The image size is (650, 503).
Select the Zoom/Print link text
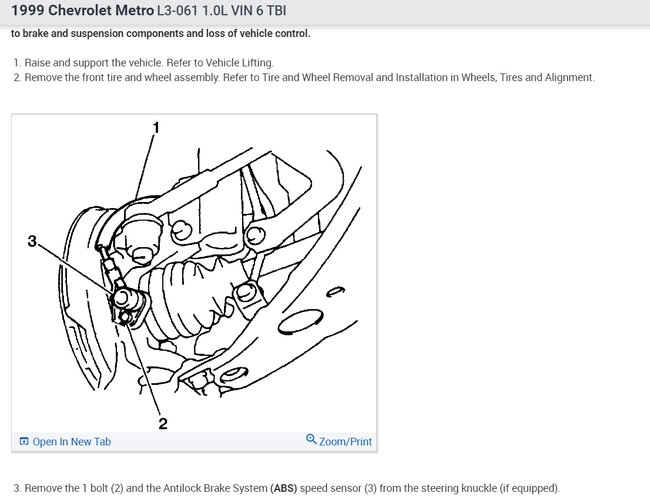click(x=345, y=442)
